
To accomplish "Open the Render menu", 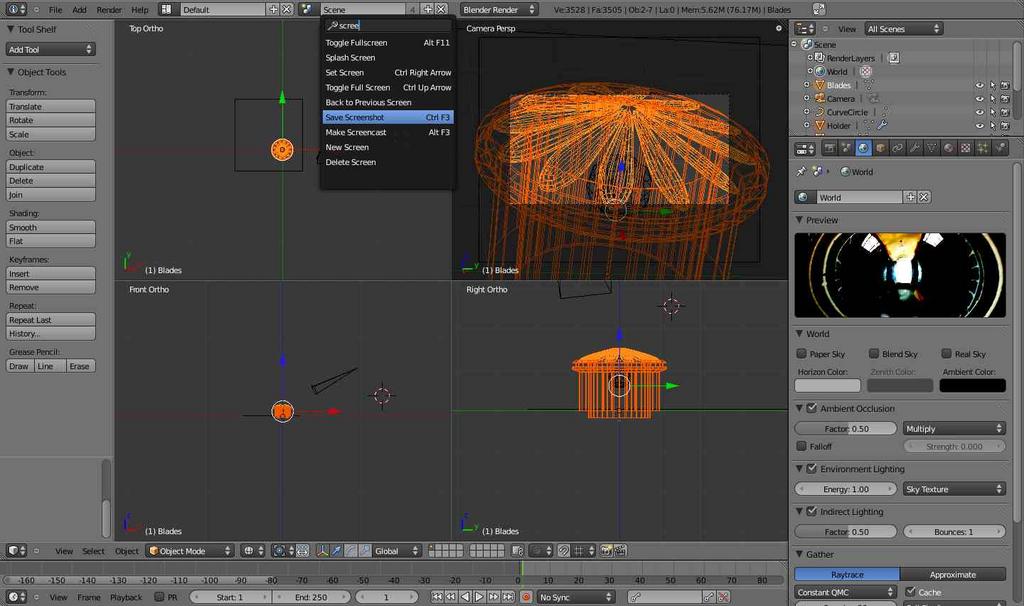I will coord(109,9).
